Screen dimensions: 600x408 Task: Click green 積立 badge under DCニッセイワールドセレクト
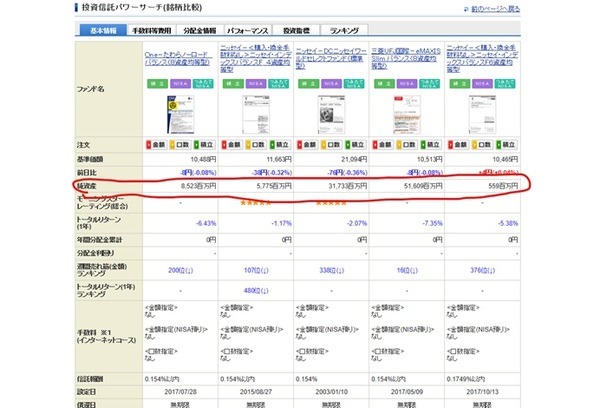[x=308, y=83]
